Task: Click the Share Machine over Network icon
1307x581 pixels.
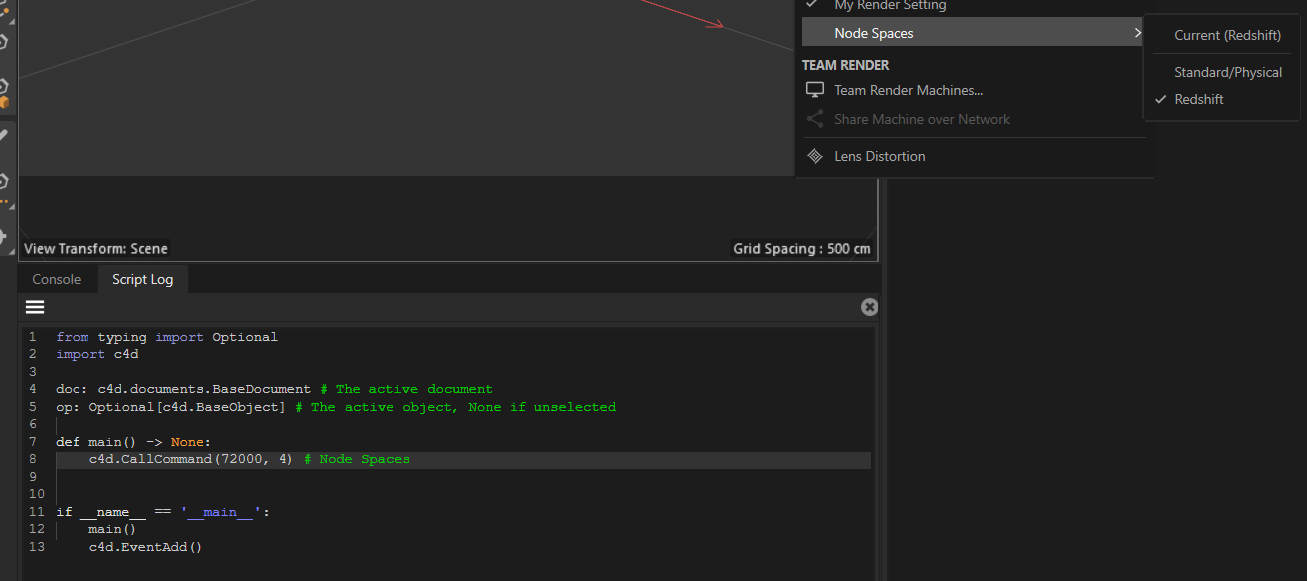Action: coord(815,119)
